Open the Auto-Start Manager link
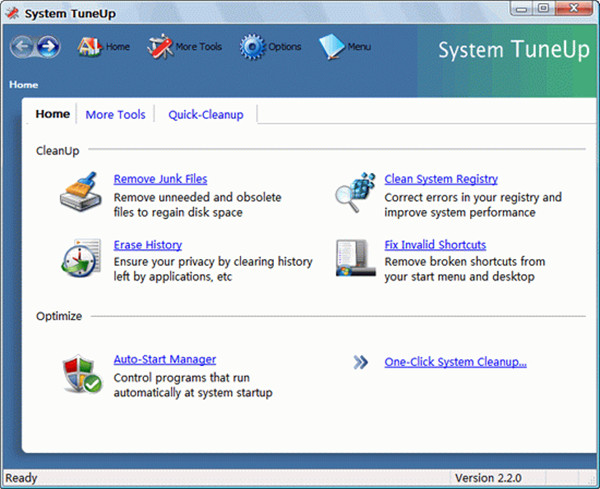Viewport: 600px width, 489px height. 165,359
